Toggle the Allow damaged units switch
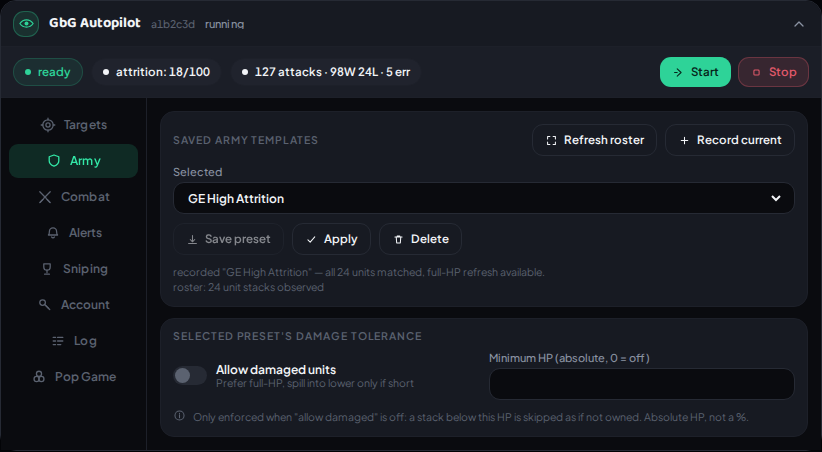822x452 pixels. (x=190, y=375)
